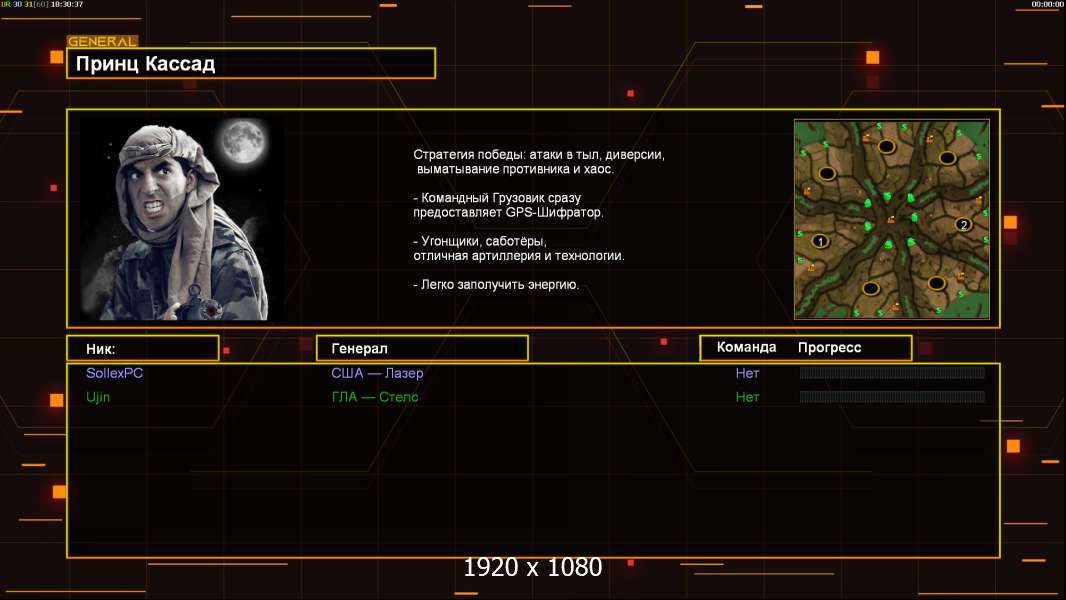Select the GENERAL tab label

[x=102, y=42]
